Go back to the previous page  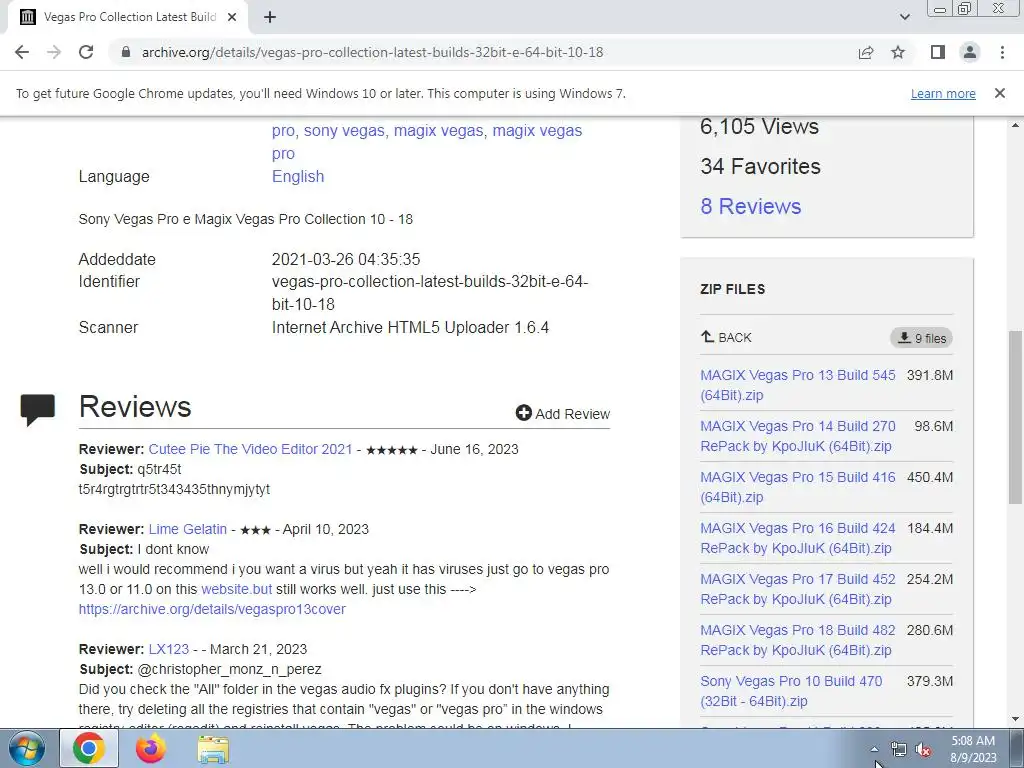click(22, 52)
